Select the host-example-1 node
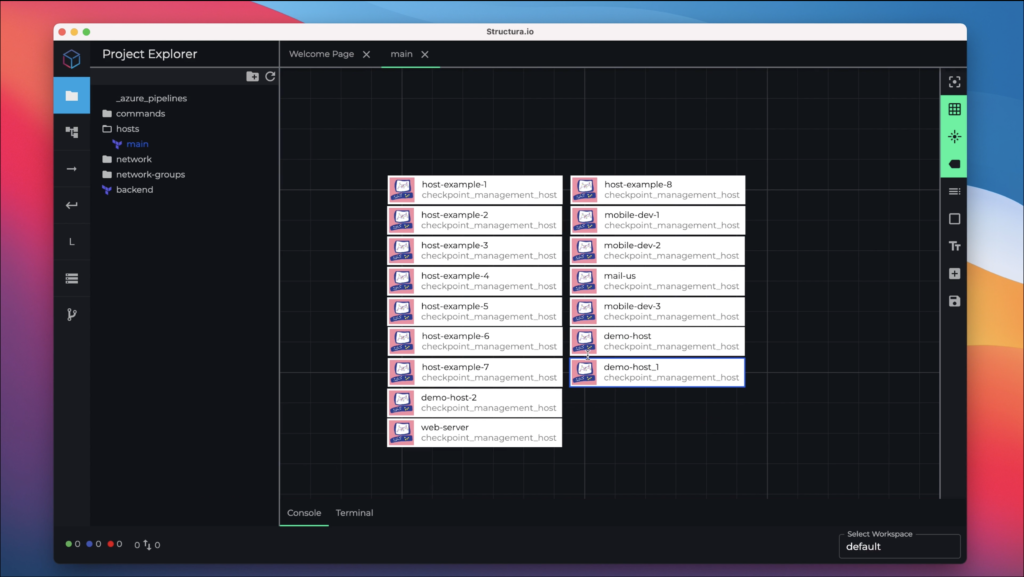The height and width of the screenshot is (577, 1024). click(x=475, y=189)
